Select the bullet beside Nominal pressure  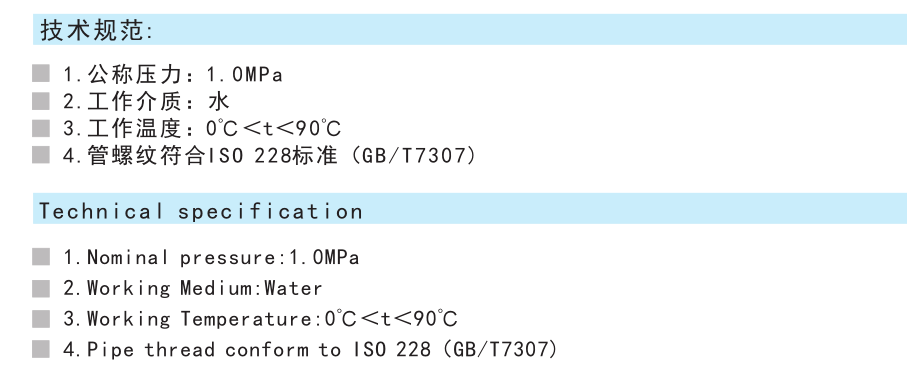pyautogui.click(x=41, y=257)
